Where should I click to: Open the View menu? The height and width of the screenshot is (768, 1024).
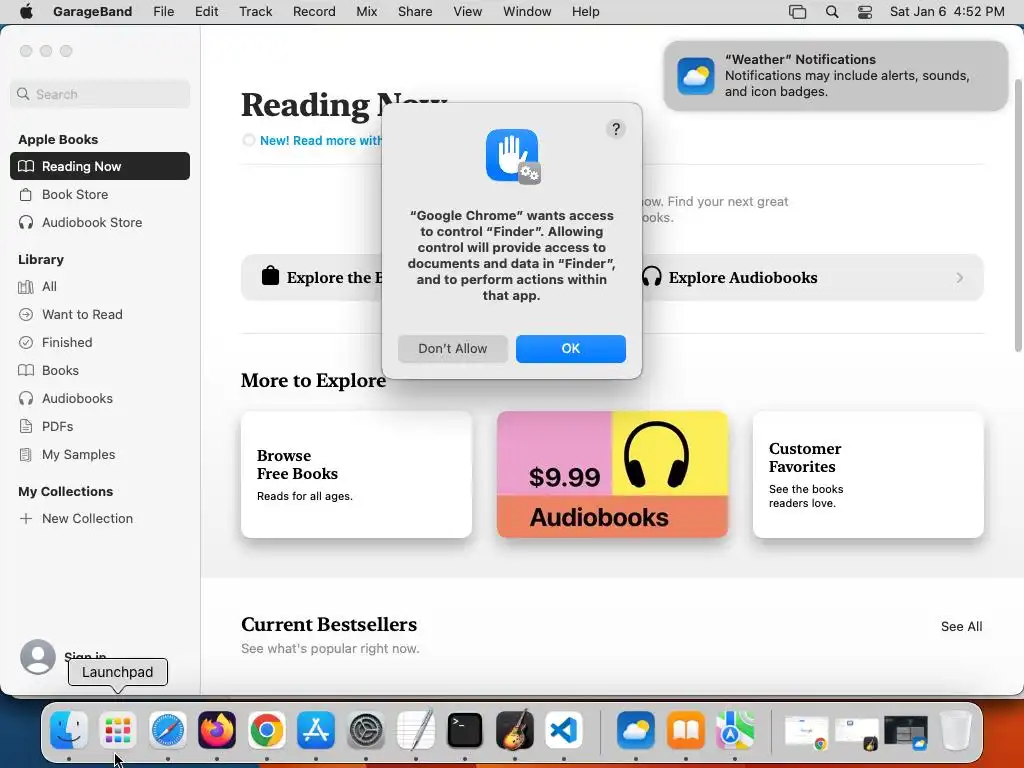468,12
